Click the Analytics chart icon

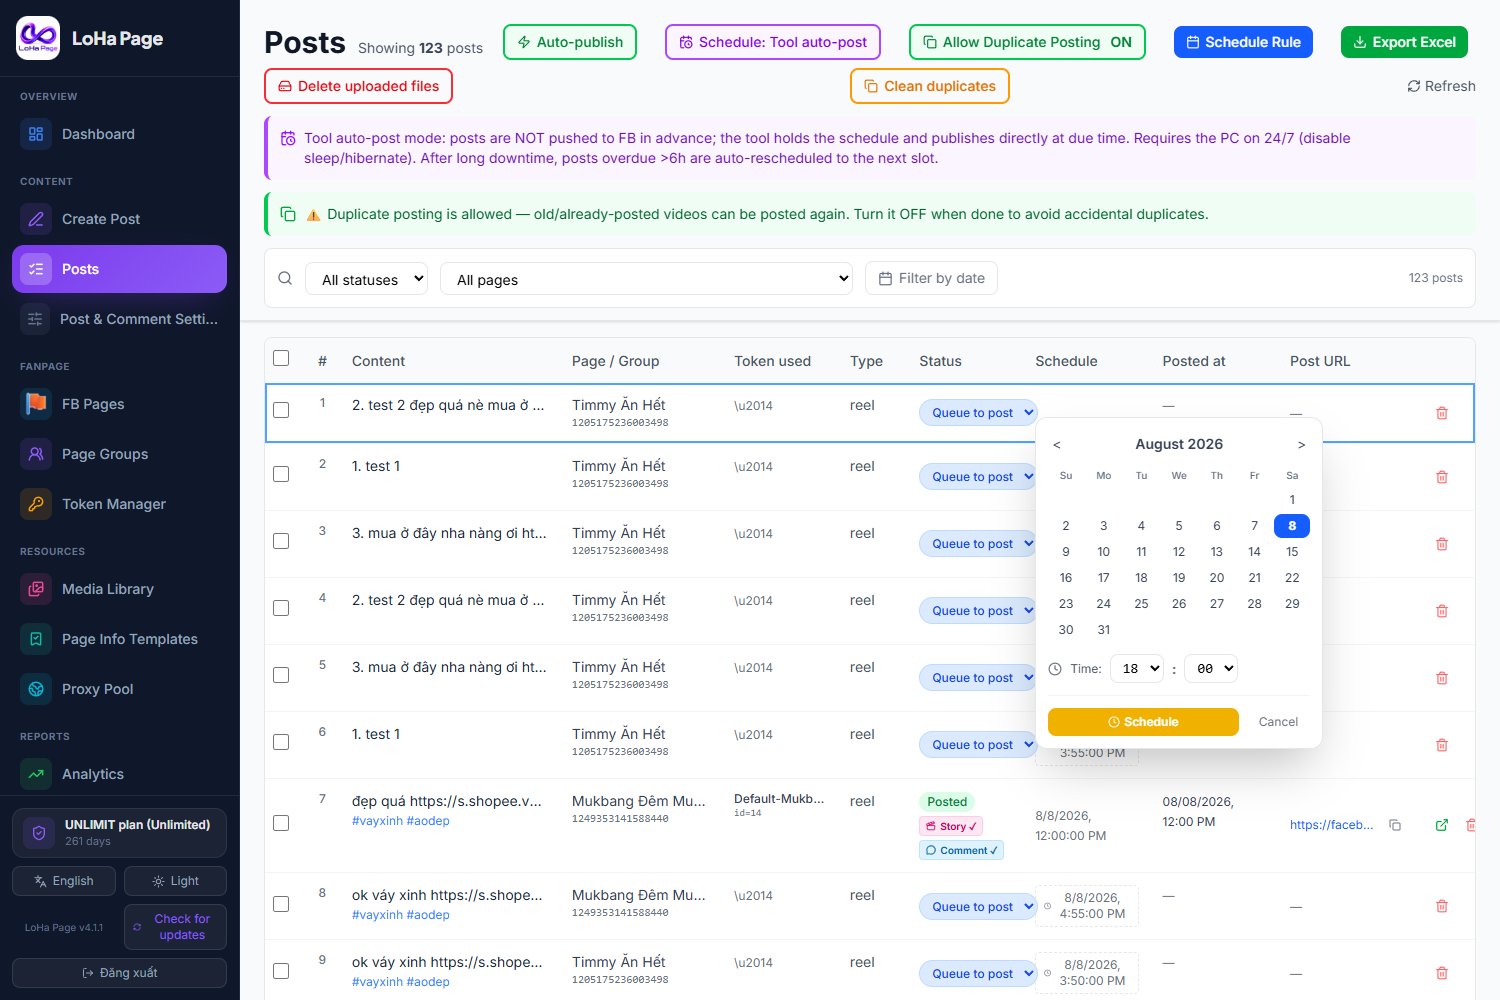click(36, 774)
